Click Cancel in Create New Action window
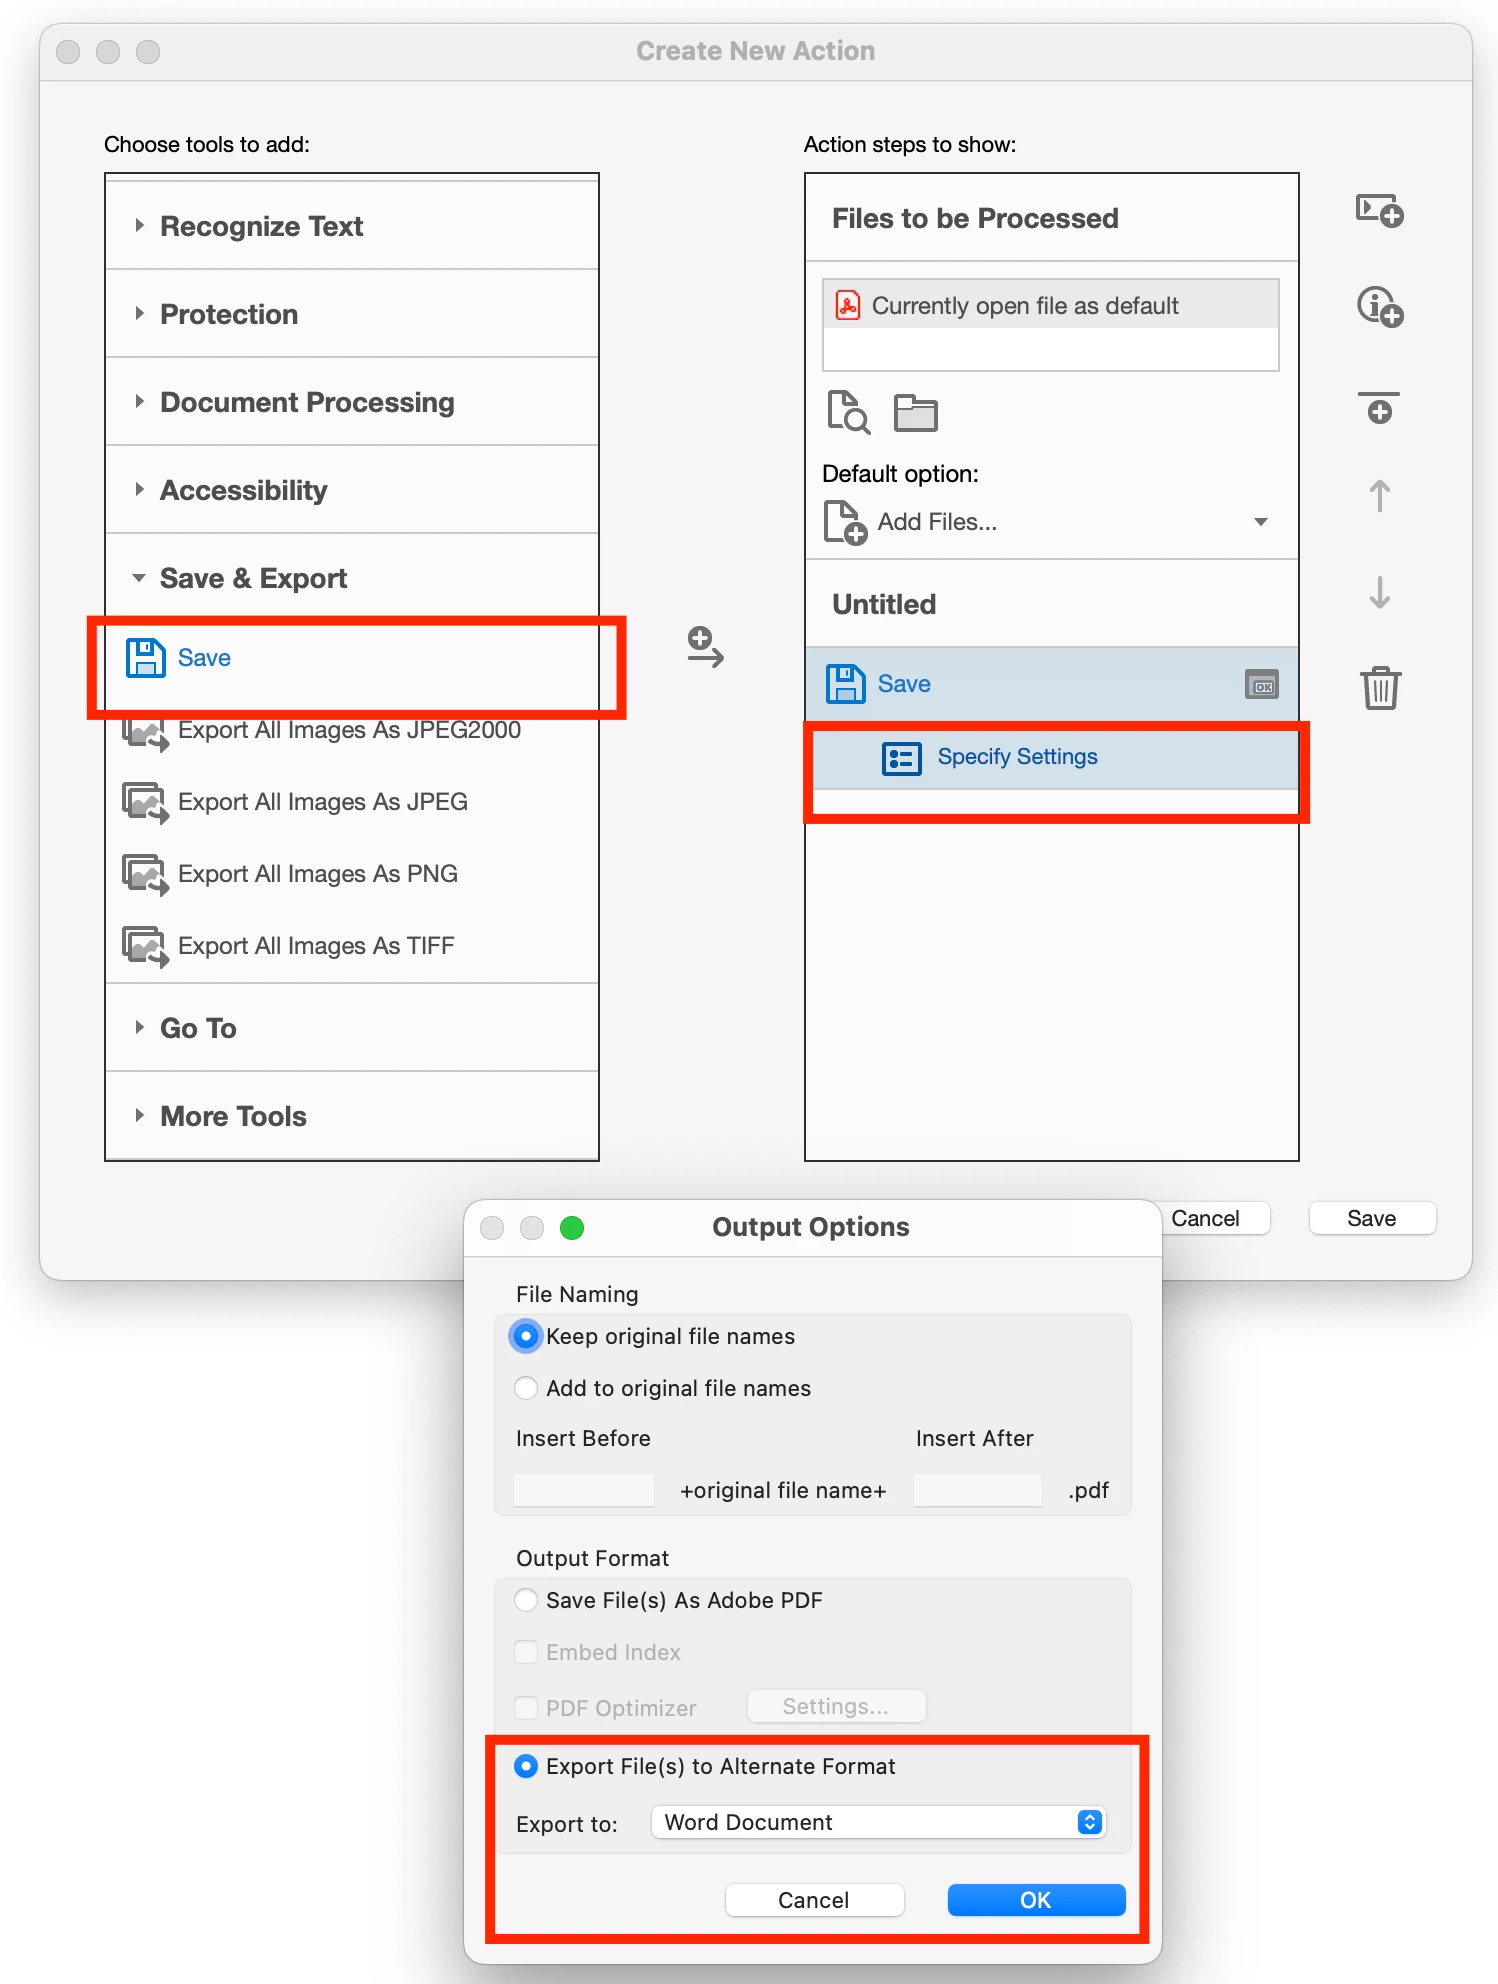 click(x=1206, y=1218)
